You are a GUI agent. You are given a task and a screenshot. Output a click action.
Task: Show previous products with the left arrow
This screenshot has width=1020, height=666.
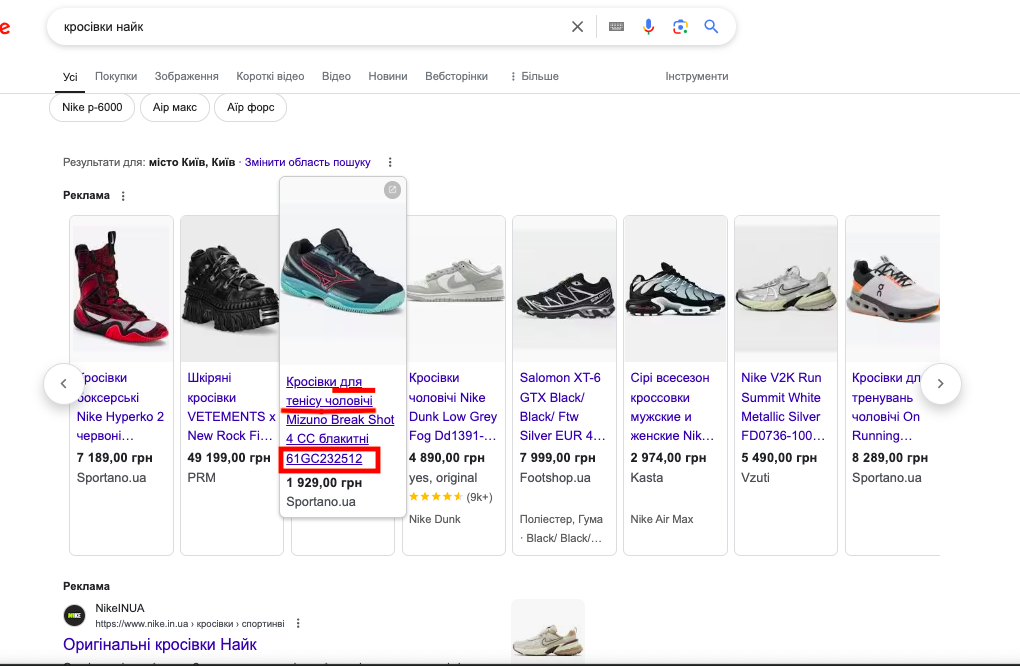click(63, 384)
